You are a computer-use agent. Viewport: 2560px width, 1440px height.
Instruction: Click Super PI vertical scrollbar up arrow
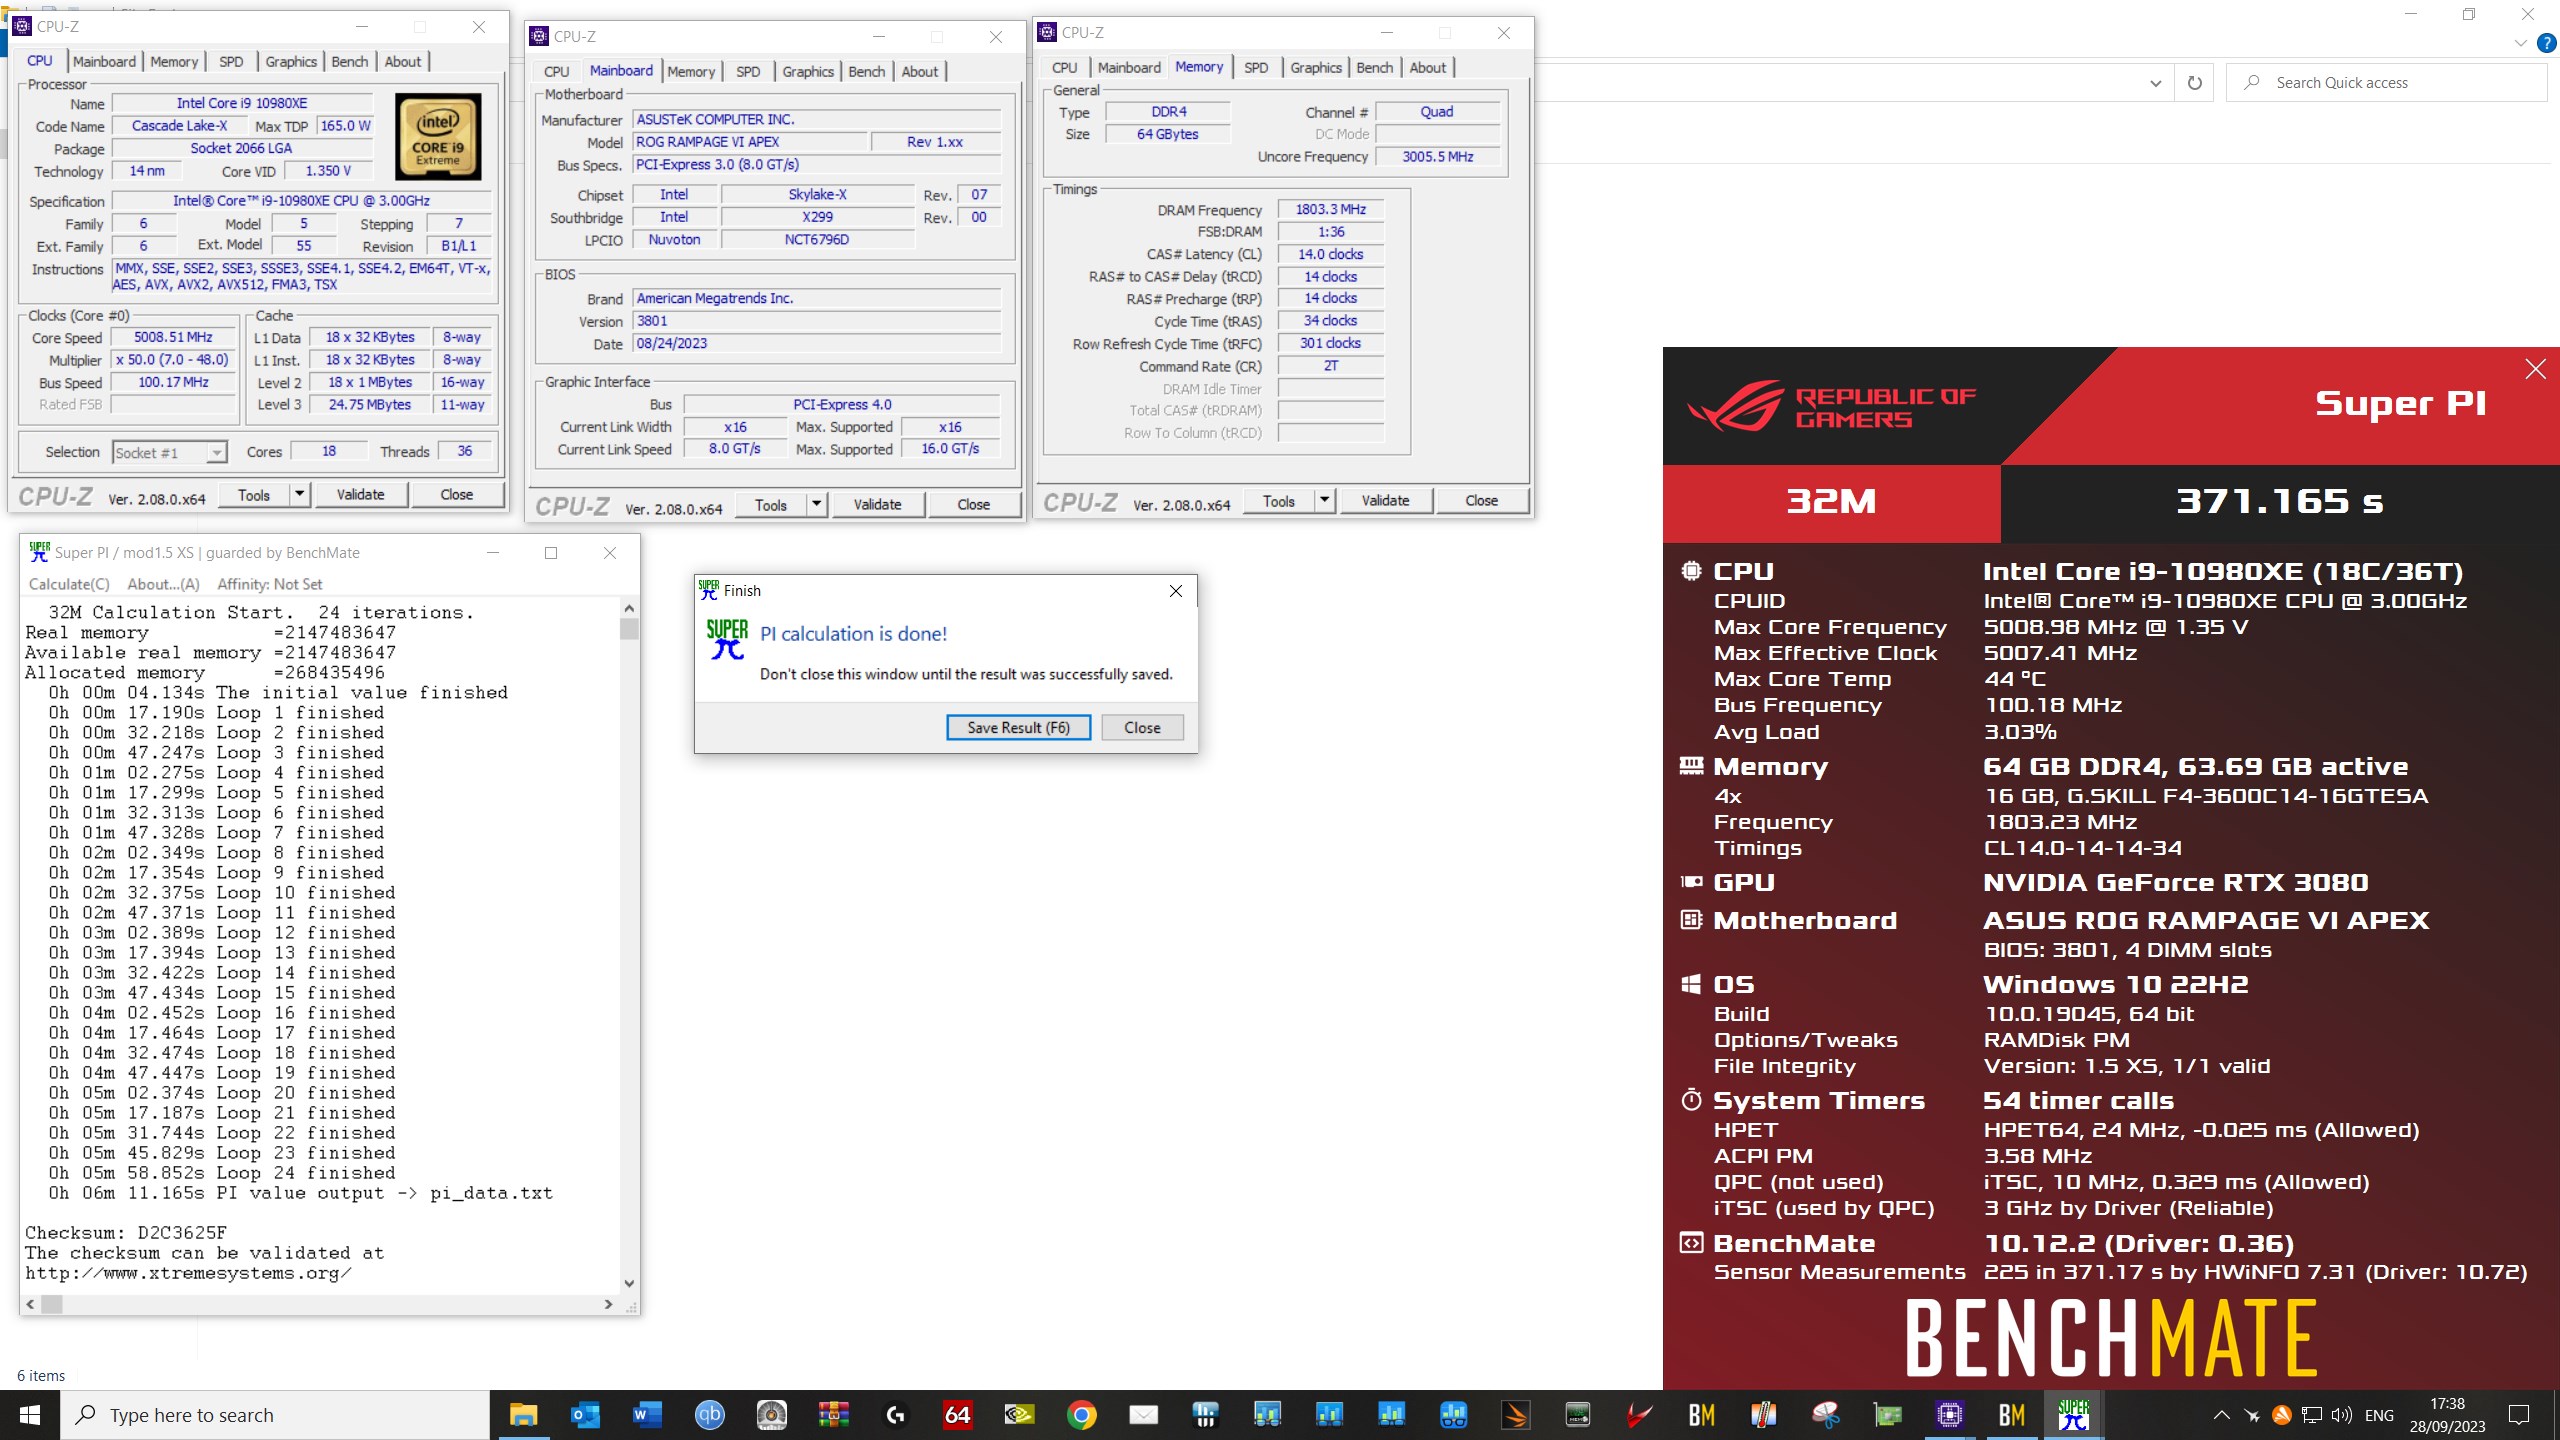coord(629,608)
